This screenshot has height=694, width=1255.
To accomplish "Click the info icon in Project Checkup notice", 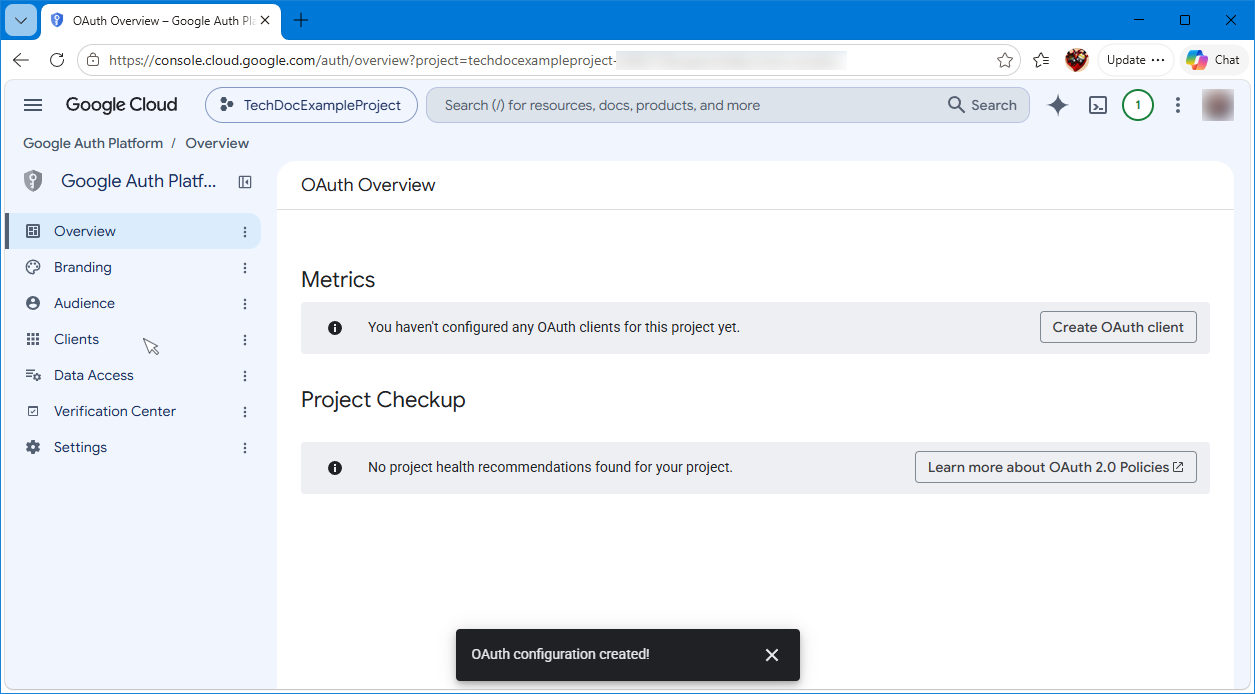I will click(335, 467).
